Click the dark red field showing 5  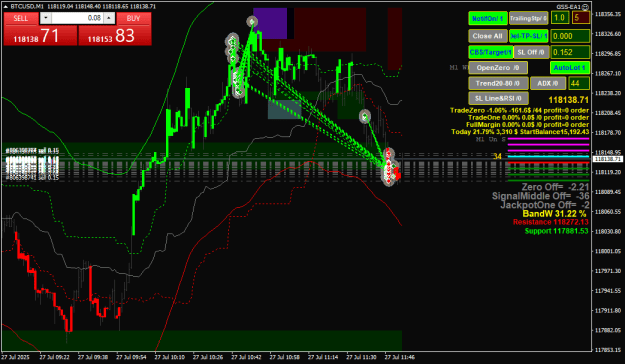click(580, 18)
